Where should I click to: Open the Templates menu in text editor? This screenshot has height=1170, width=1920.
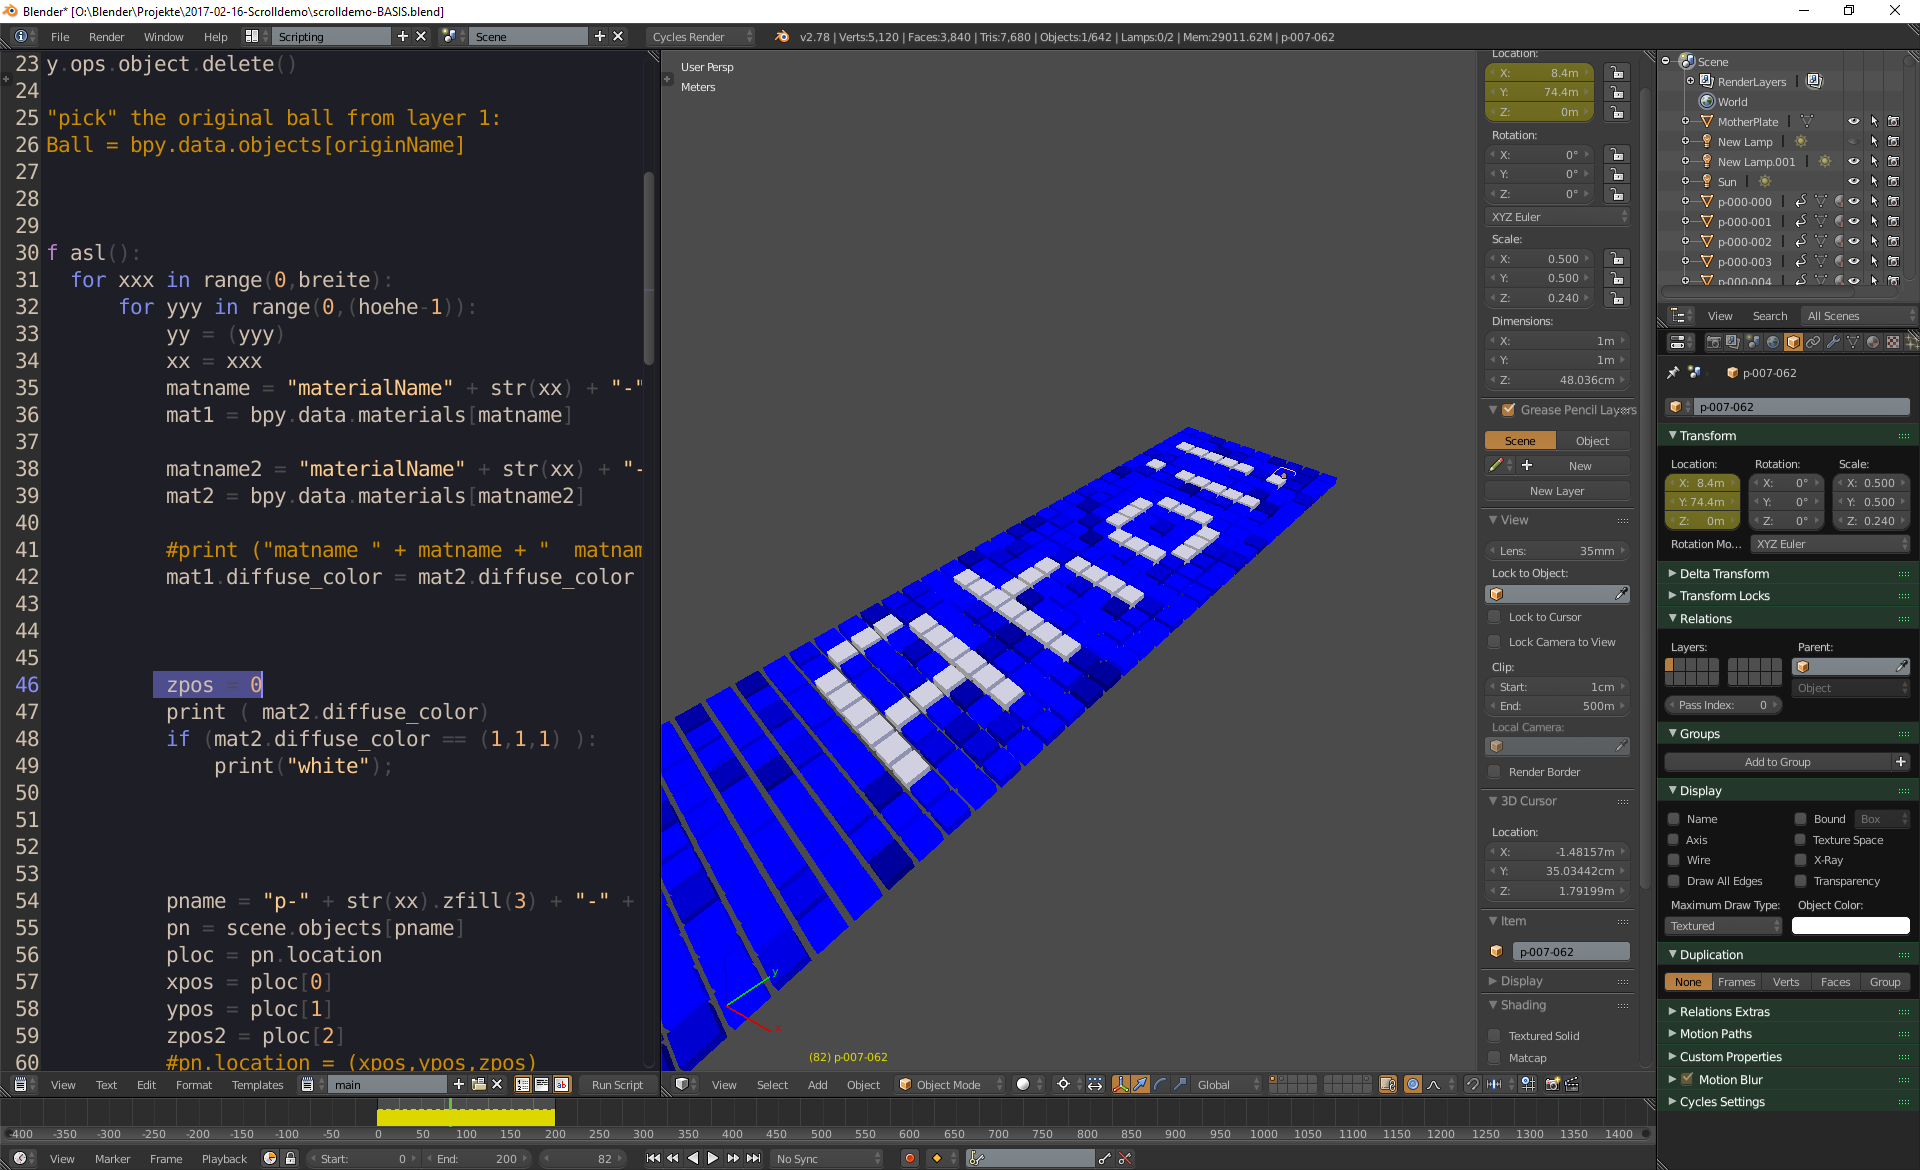[x=257, y=1085]
